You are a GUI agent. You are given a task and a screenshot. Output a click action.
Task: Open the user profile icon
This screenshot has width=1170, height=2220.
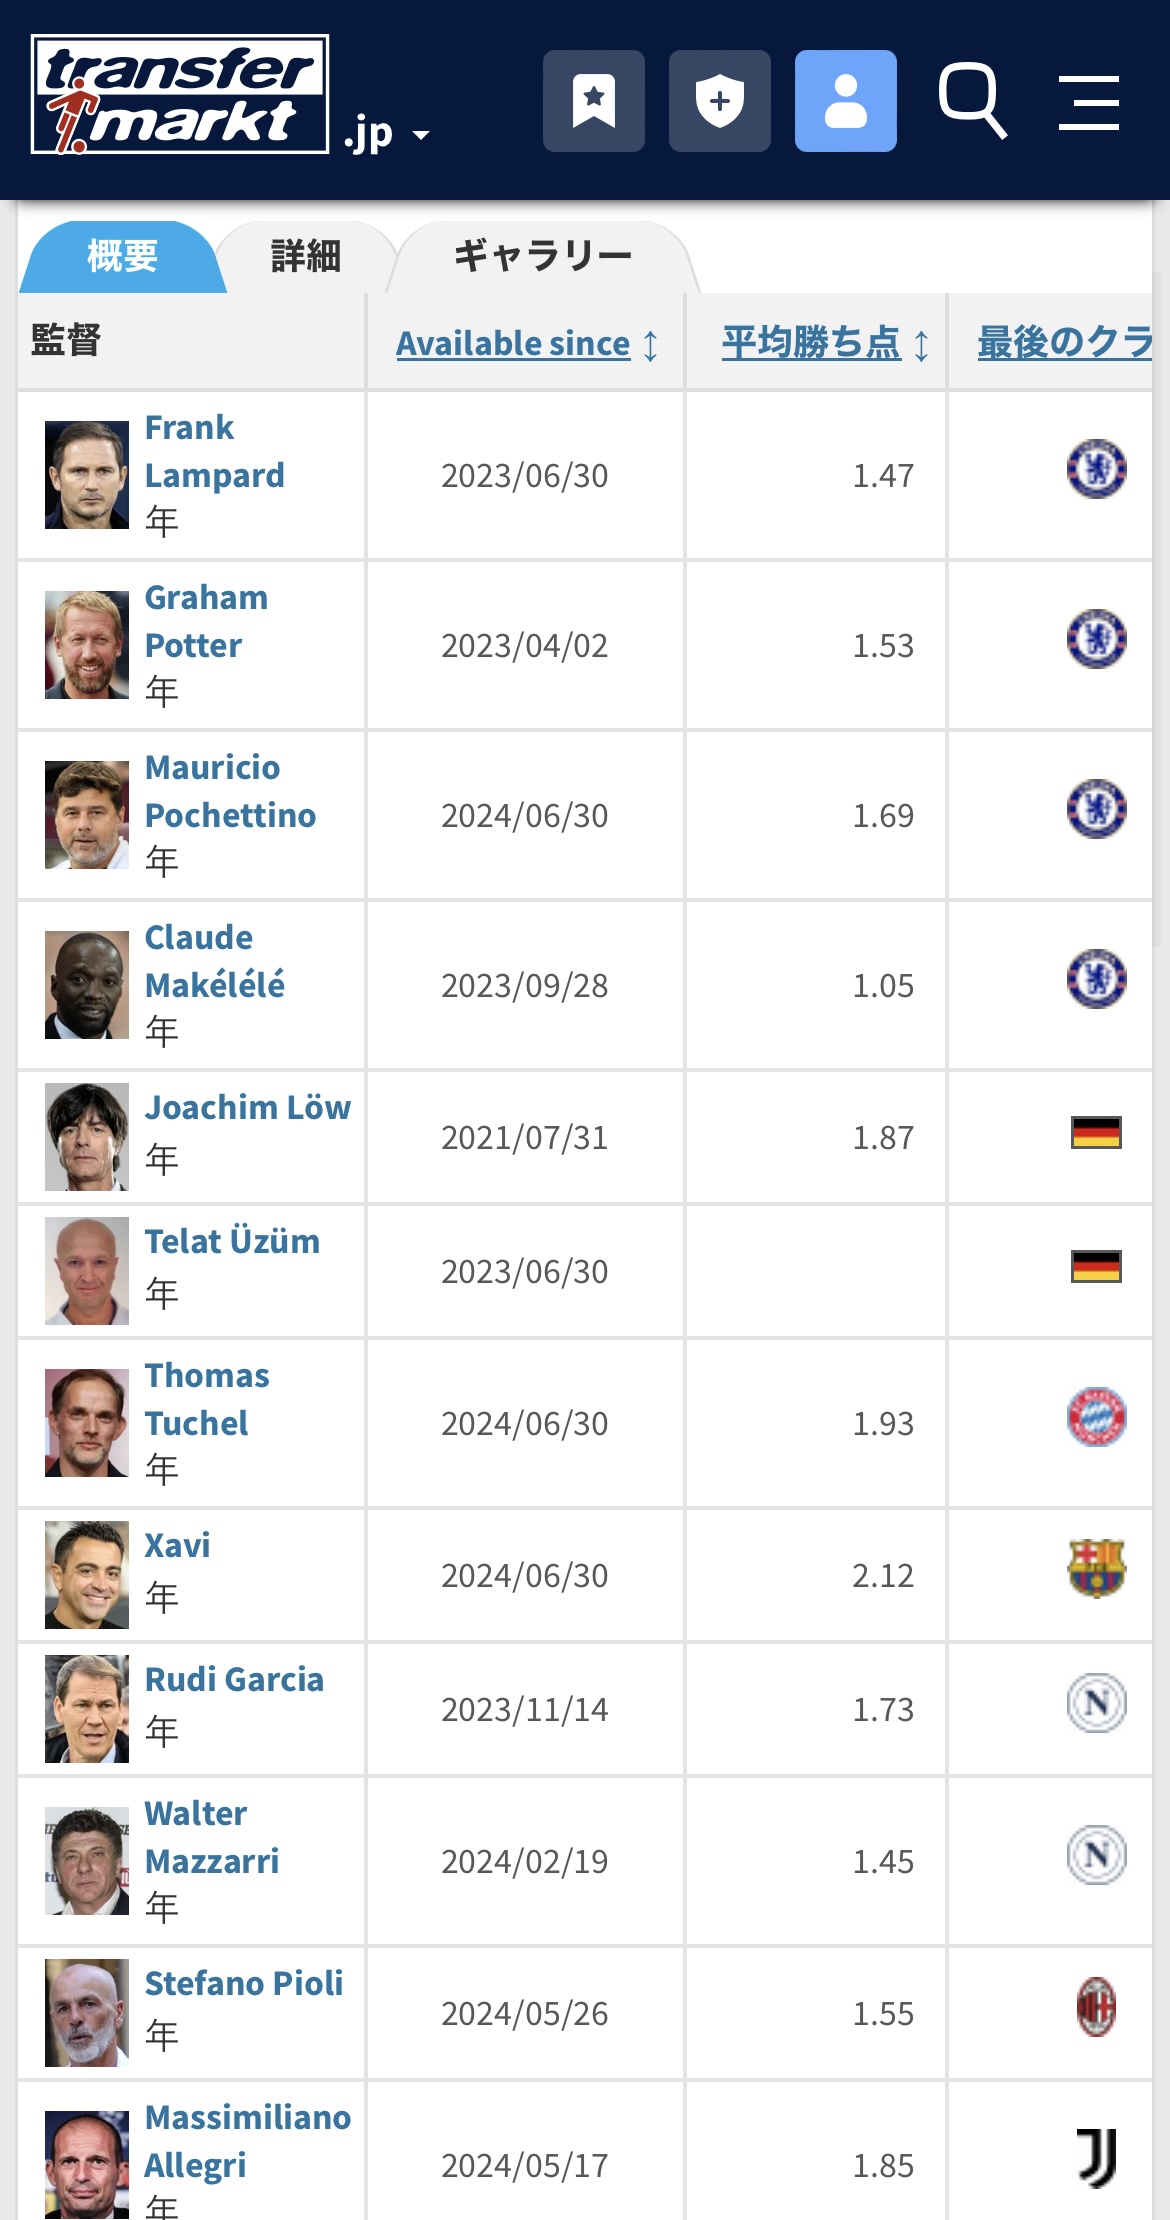pos(845,101)
